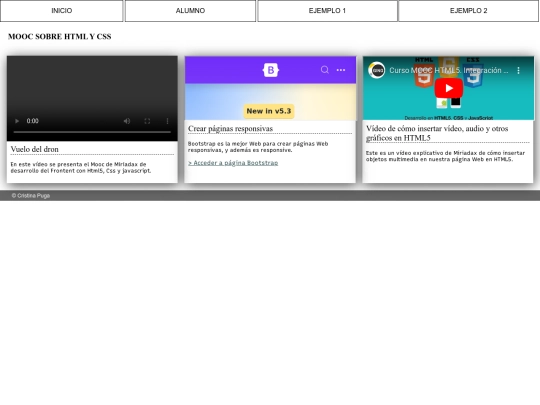Open the Bootstrap three-dots menu
Viewport: 540px width, 405px height.
[341, 70]
